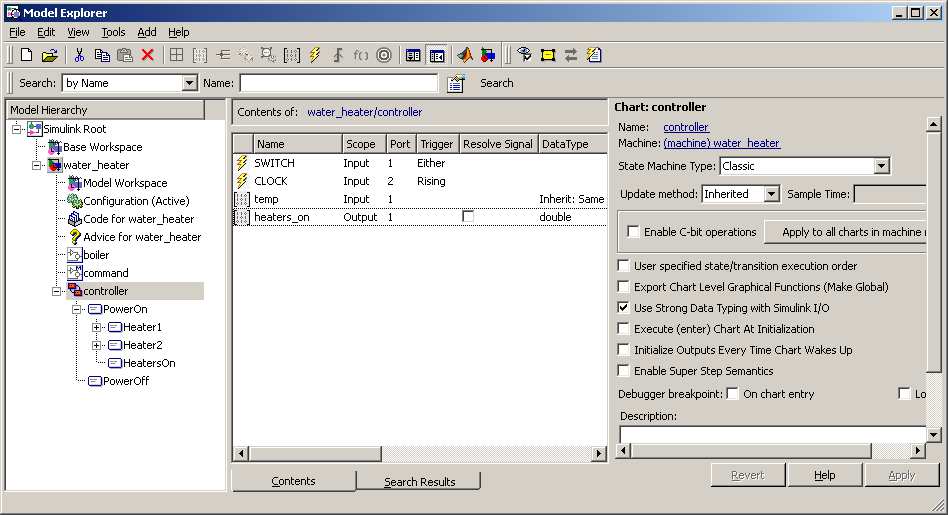Click the Add Event lightning toolbar icon
Screen dimensions: 948x515
click(x=315, y=55)
